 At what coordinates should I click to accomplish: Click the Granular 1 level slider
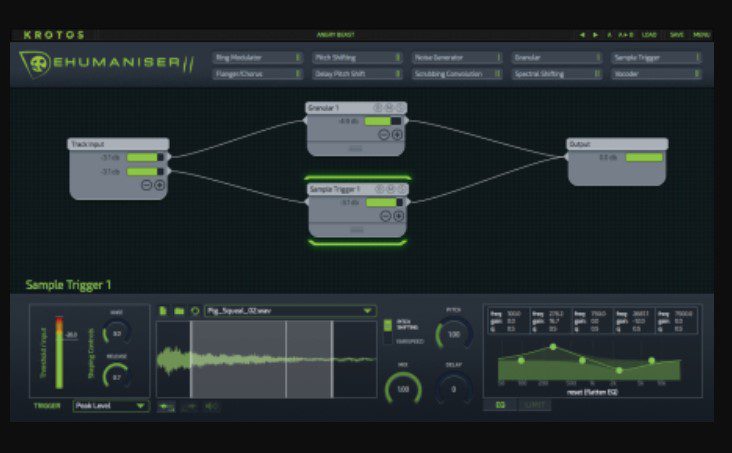coord(383,121)
